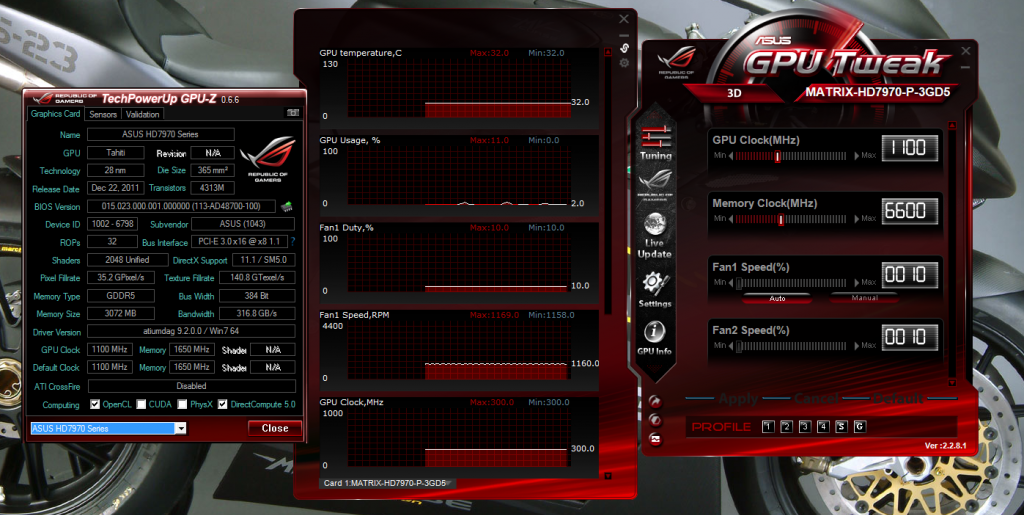The height and width of the screenshot is (515, 1024).
Task: Click the Bus Interface question mark in GPU-Z
Action: tap(293, 242)
